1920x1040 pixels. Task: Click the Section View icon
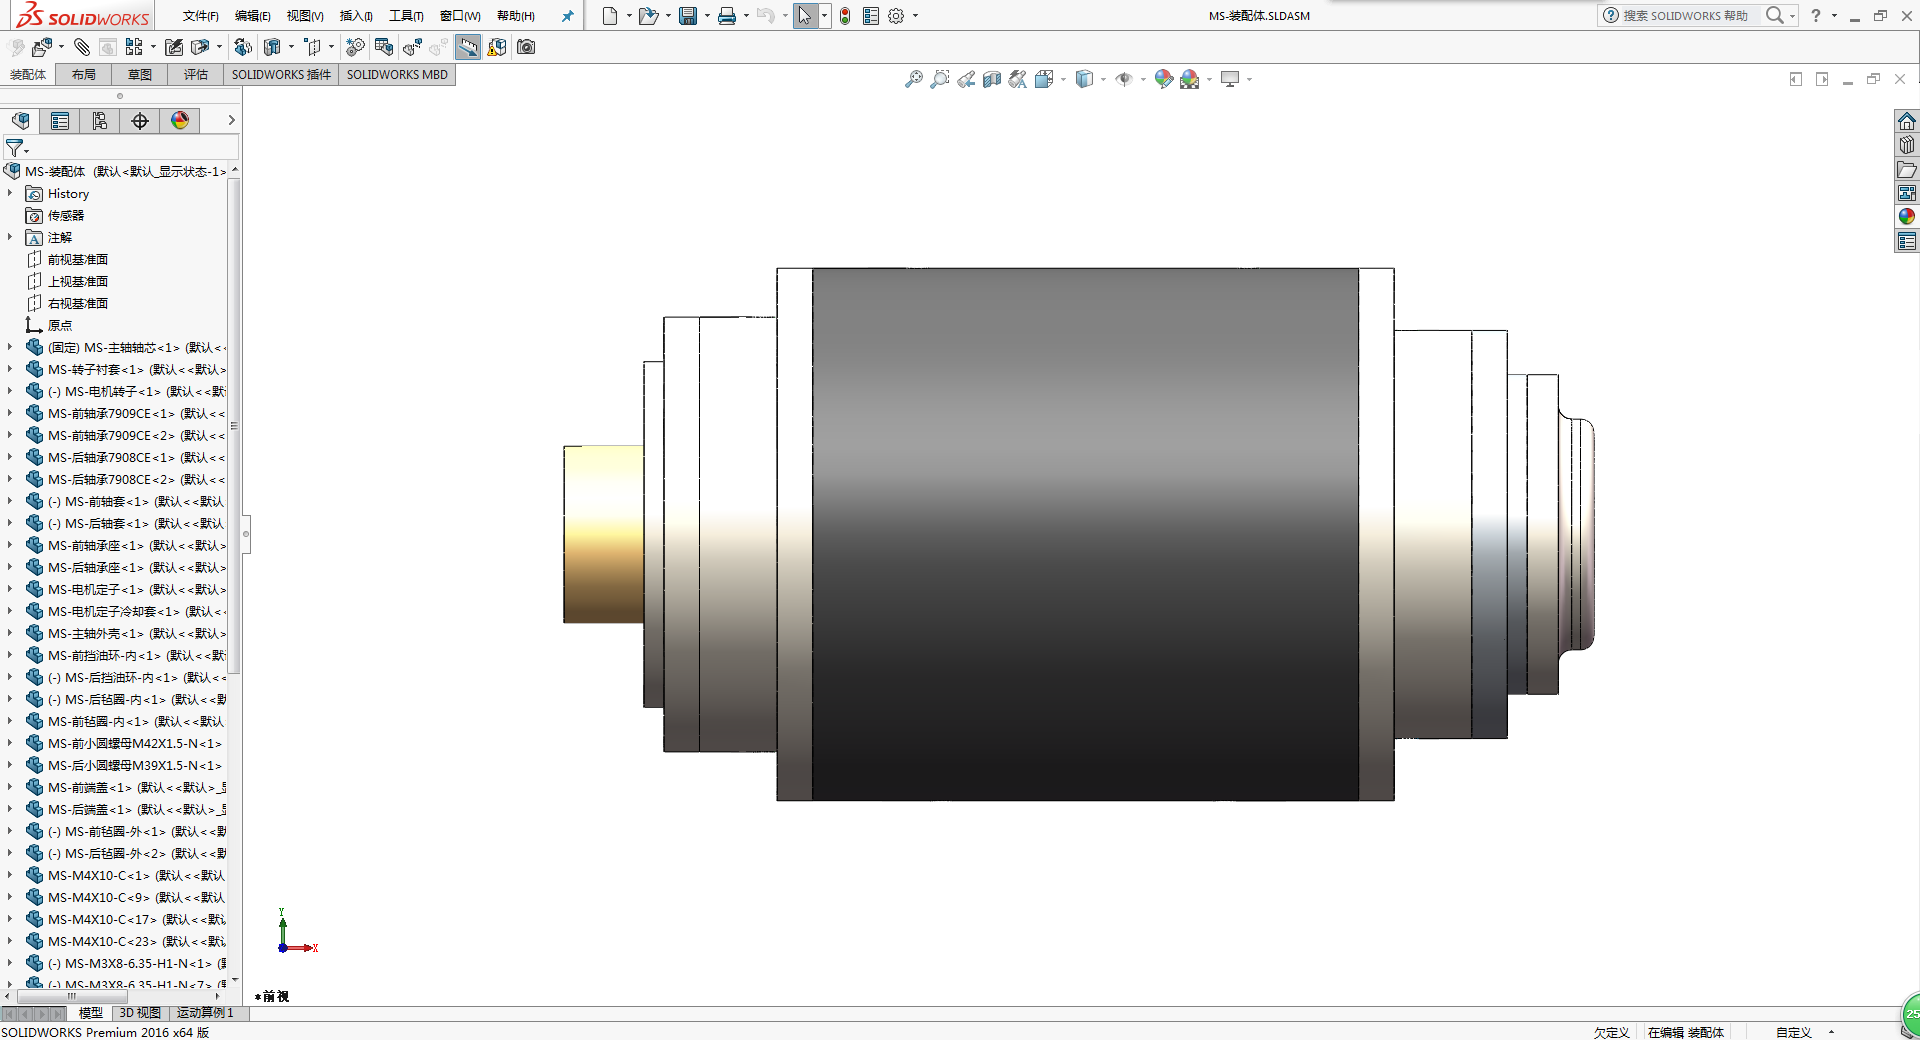click(x=992, y=79)
